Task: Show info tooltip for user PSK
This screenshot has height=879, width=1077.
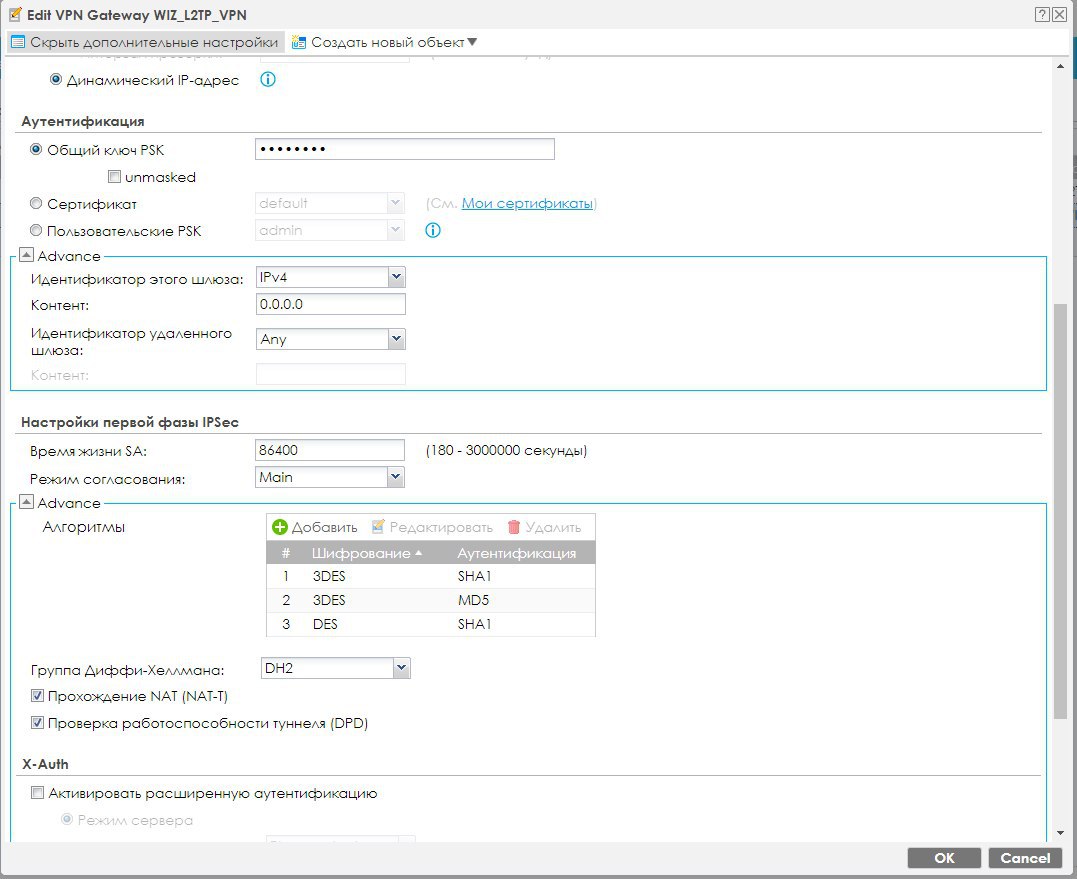Action: point(433,230)
